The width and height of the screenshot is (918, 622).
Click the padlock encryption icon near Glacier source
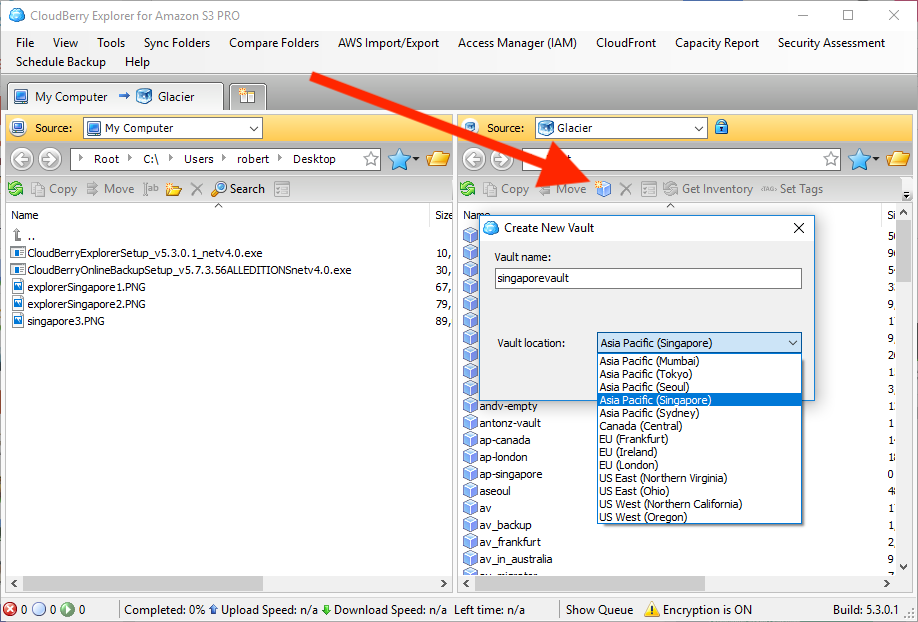click(721, 127)
